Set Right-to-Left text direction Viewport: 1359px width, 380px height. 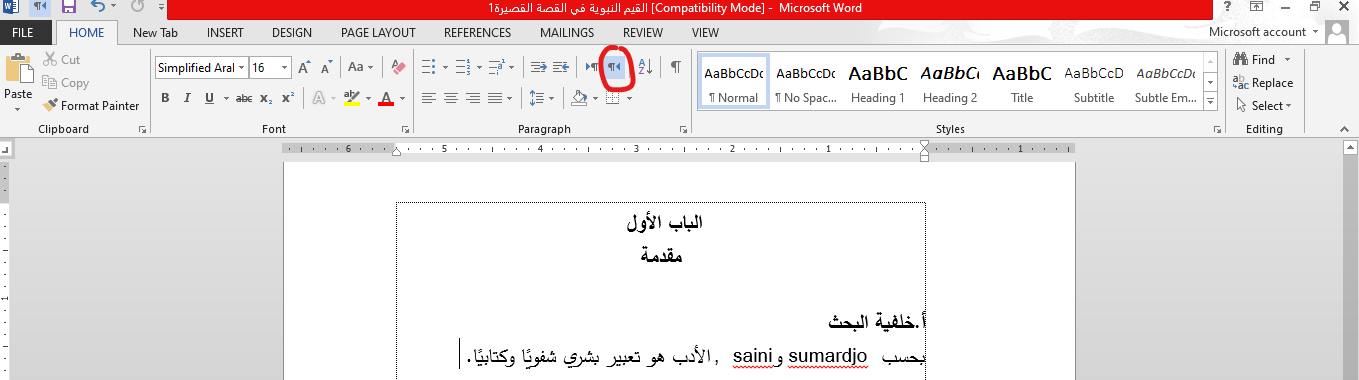pos(615,68)
